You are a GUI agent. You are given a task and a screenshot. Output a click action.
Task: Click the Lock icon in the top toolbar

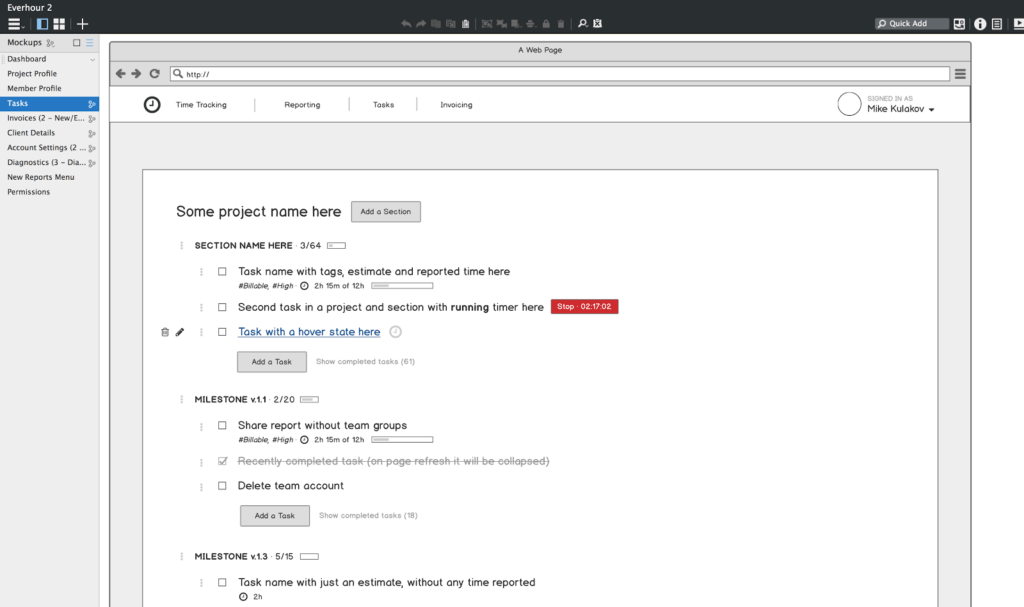546,23
